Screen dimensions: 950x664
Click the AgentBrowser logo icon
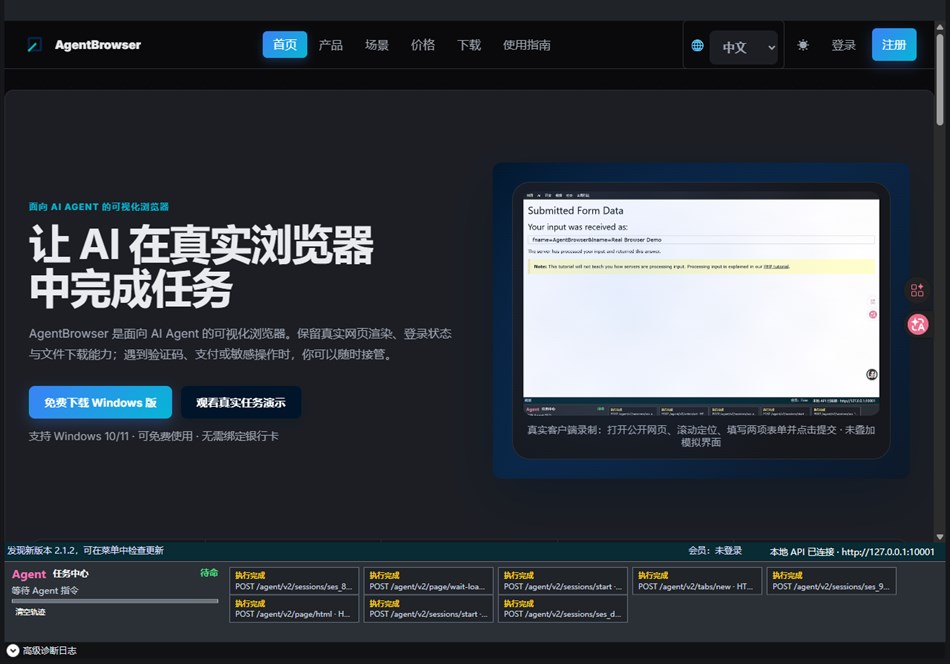[x=35, y=45]
